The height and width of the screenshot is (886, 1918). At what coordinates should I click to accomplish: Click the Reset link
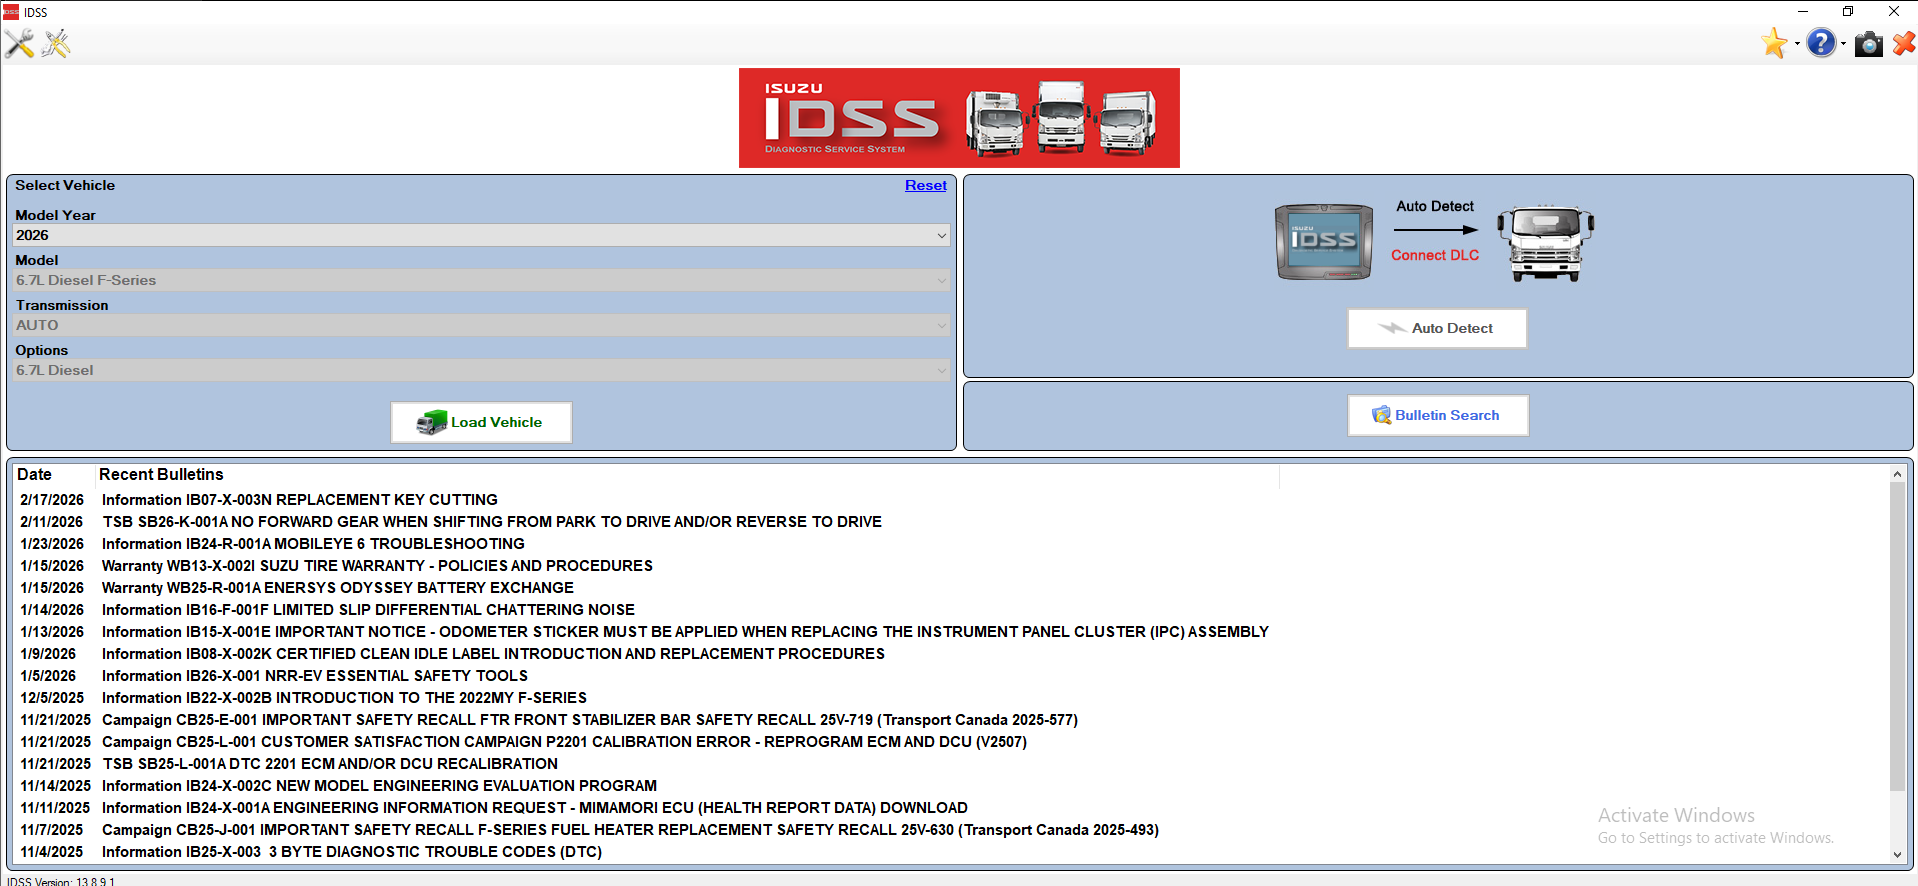[925, 185]
